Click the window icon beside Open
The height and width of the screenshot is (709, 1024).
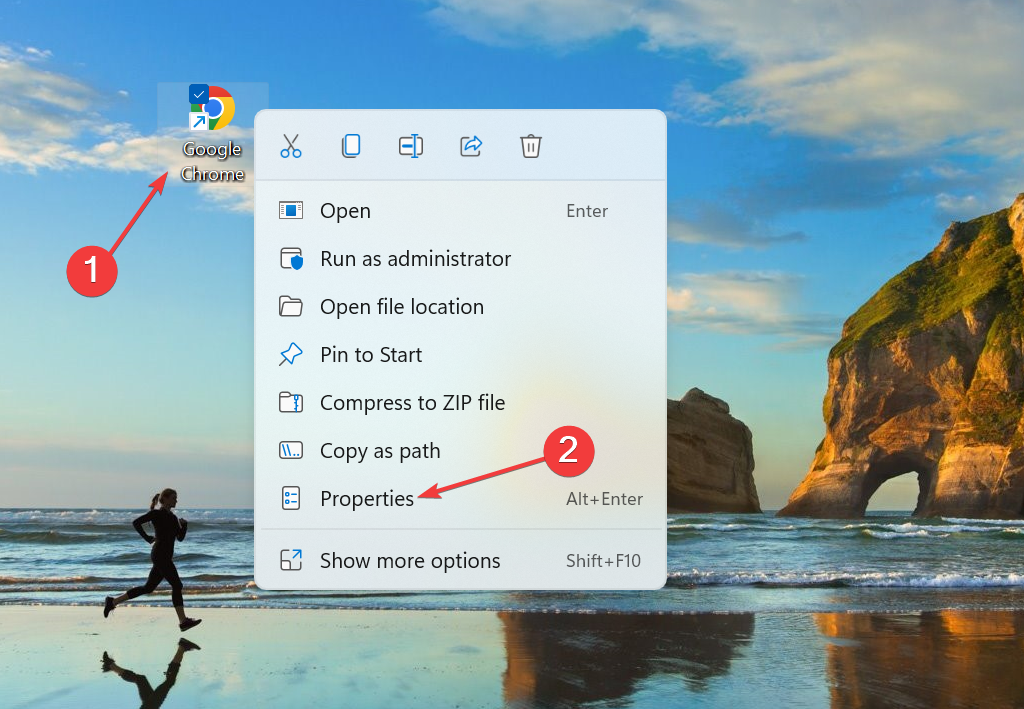291,210
